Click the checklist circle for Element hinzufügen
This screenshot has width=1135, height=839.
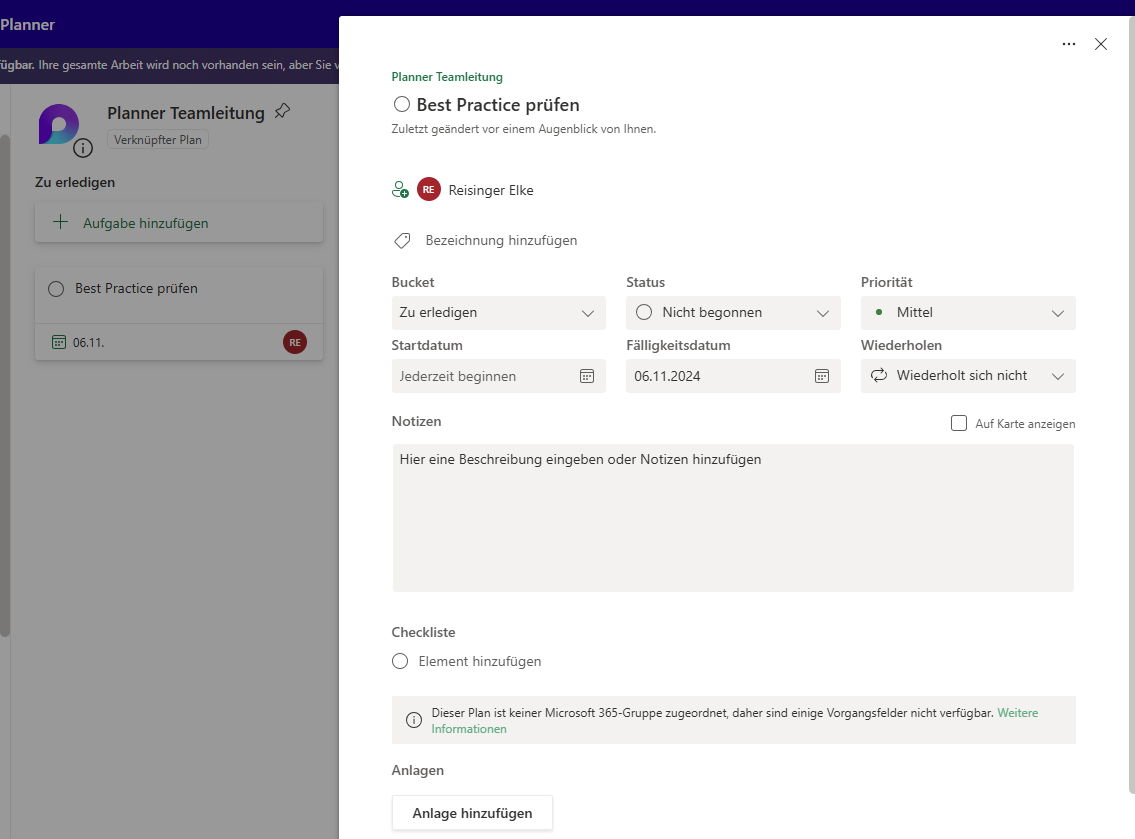(400, 661)
